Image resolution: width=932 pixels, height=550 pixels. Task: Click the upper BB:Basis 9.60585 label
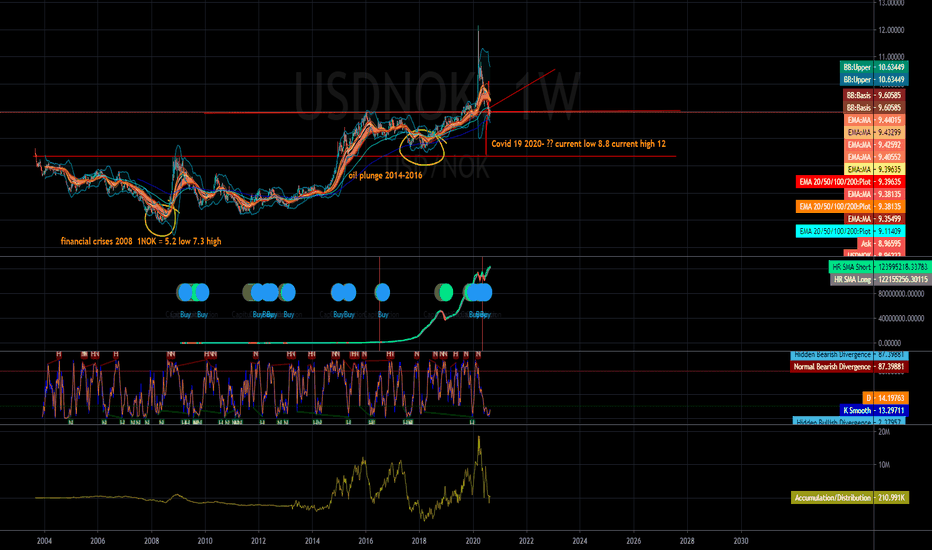pos(873,95)
